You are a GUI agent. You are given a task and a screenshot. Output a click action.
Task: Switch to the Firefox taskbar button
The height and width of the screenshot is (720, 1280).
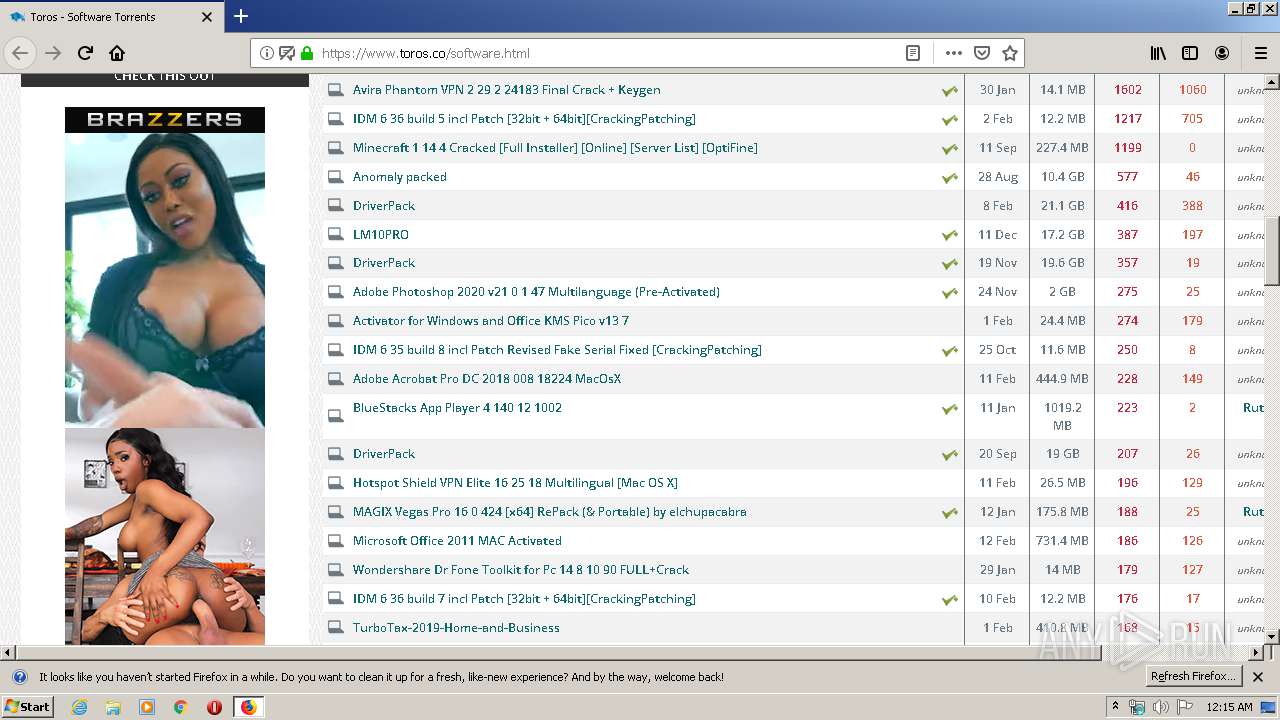pos(248,707)
